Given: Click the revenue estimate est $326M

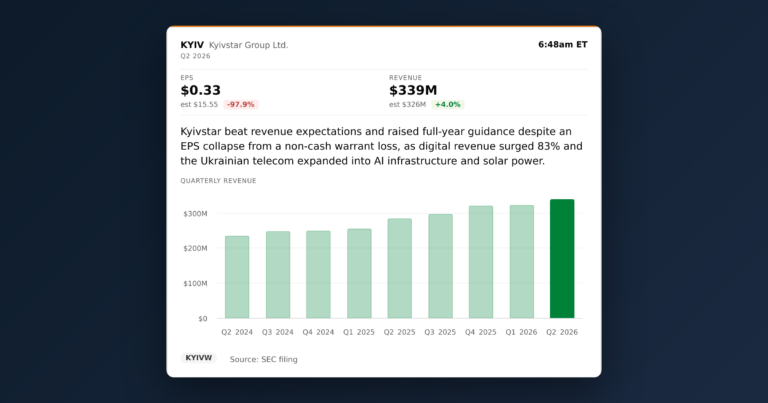Looking at the screenshot, I should pos(408,104).
